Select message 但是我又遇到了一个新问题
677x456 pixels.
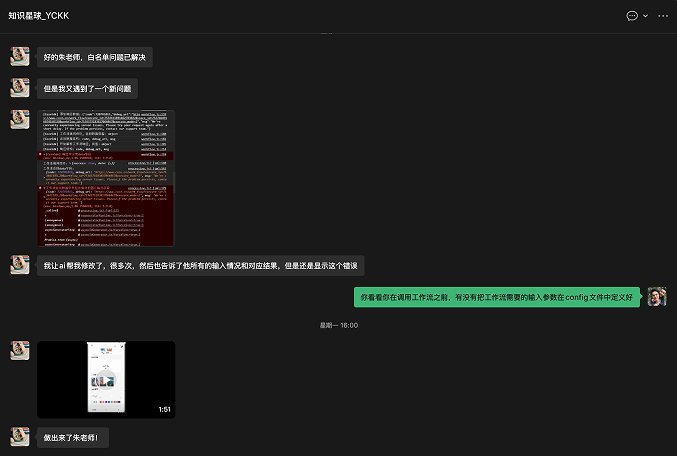coord(87,88)
